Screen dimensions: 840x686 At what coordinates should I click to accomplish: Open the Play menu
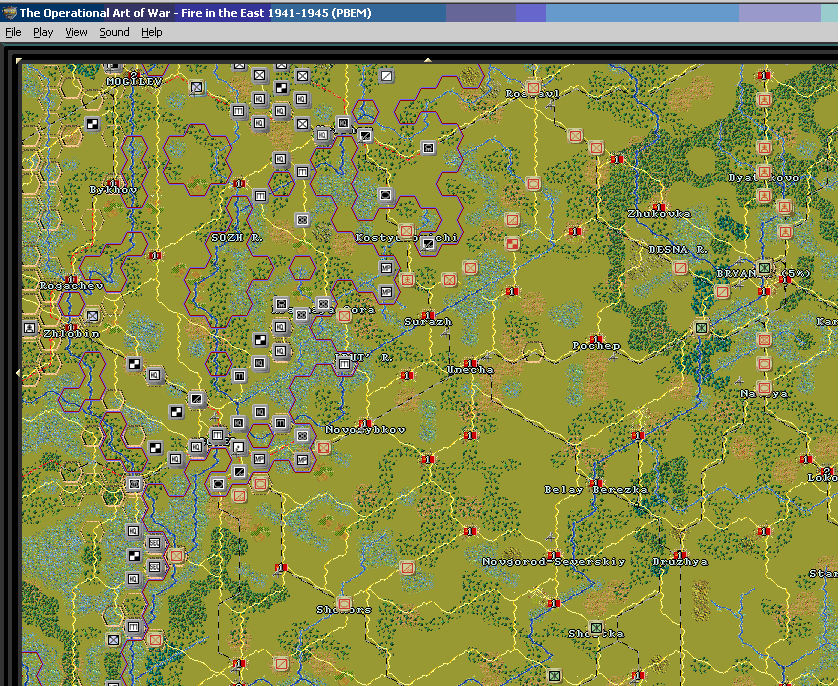click(43, 32)
